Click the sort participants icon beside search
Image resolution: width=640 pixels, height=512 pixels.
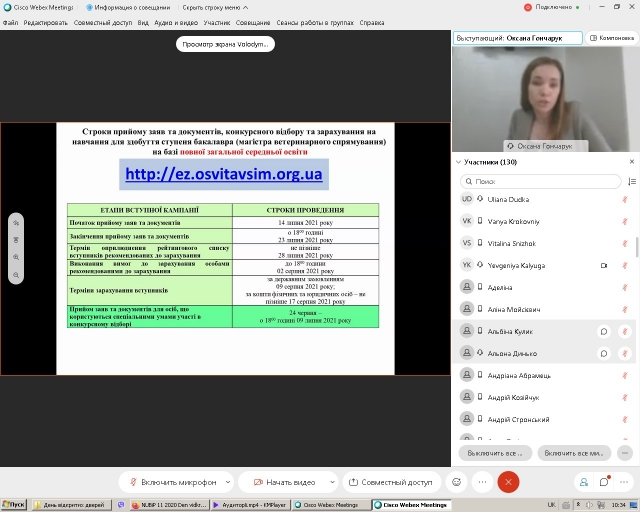click(x=631, y=181)
